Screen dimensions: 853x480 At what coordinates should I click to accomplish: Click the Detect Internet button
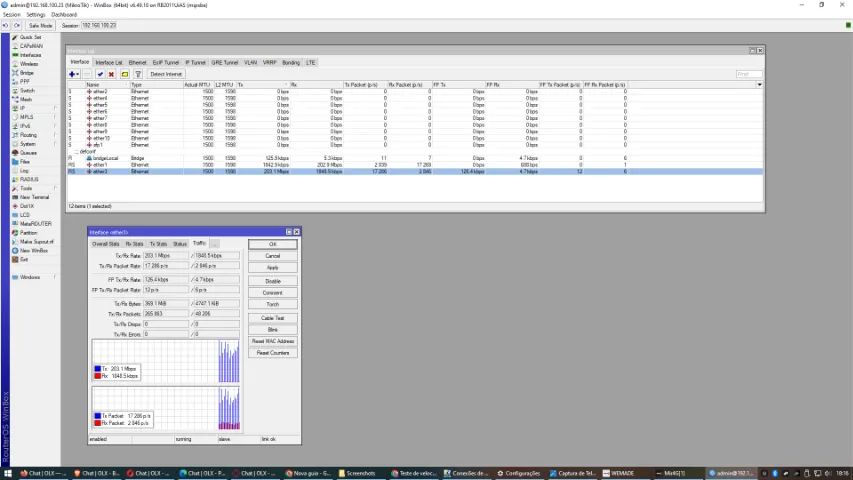pyautogui.click(x=166, y=74)
